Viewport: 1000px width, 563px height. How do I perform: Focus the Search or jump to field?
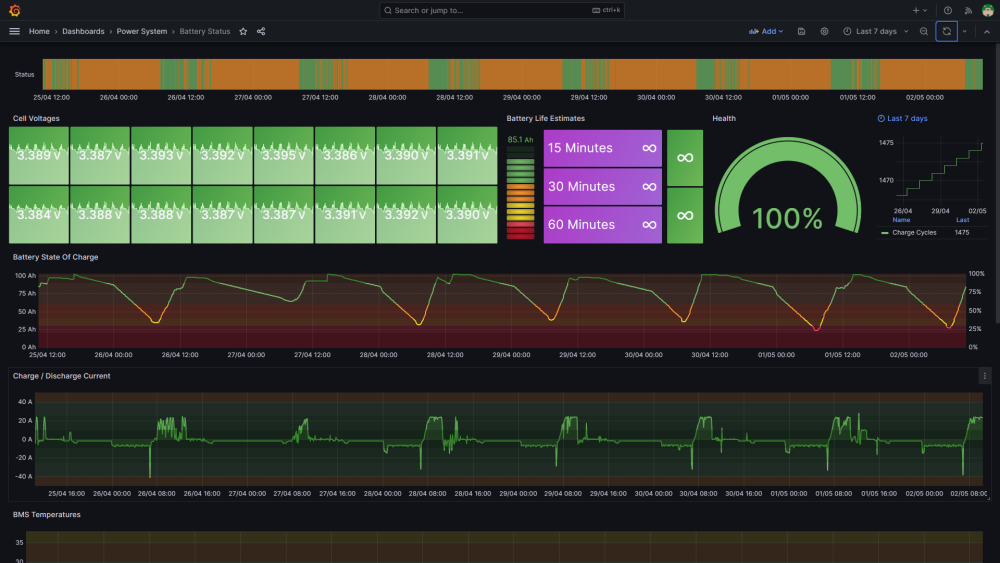[501, 10]
